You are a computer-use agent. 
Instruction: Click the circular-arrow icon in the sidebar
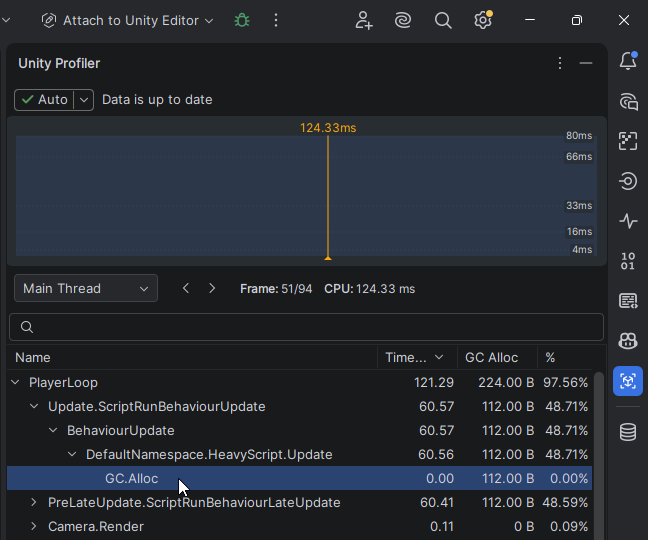pyautogui.click(x=628, y=181)
